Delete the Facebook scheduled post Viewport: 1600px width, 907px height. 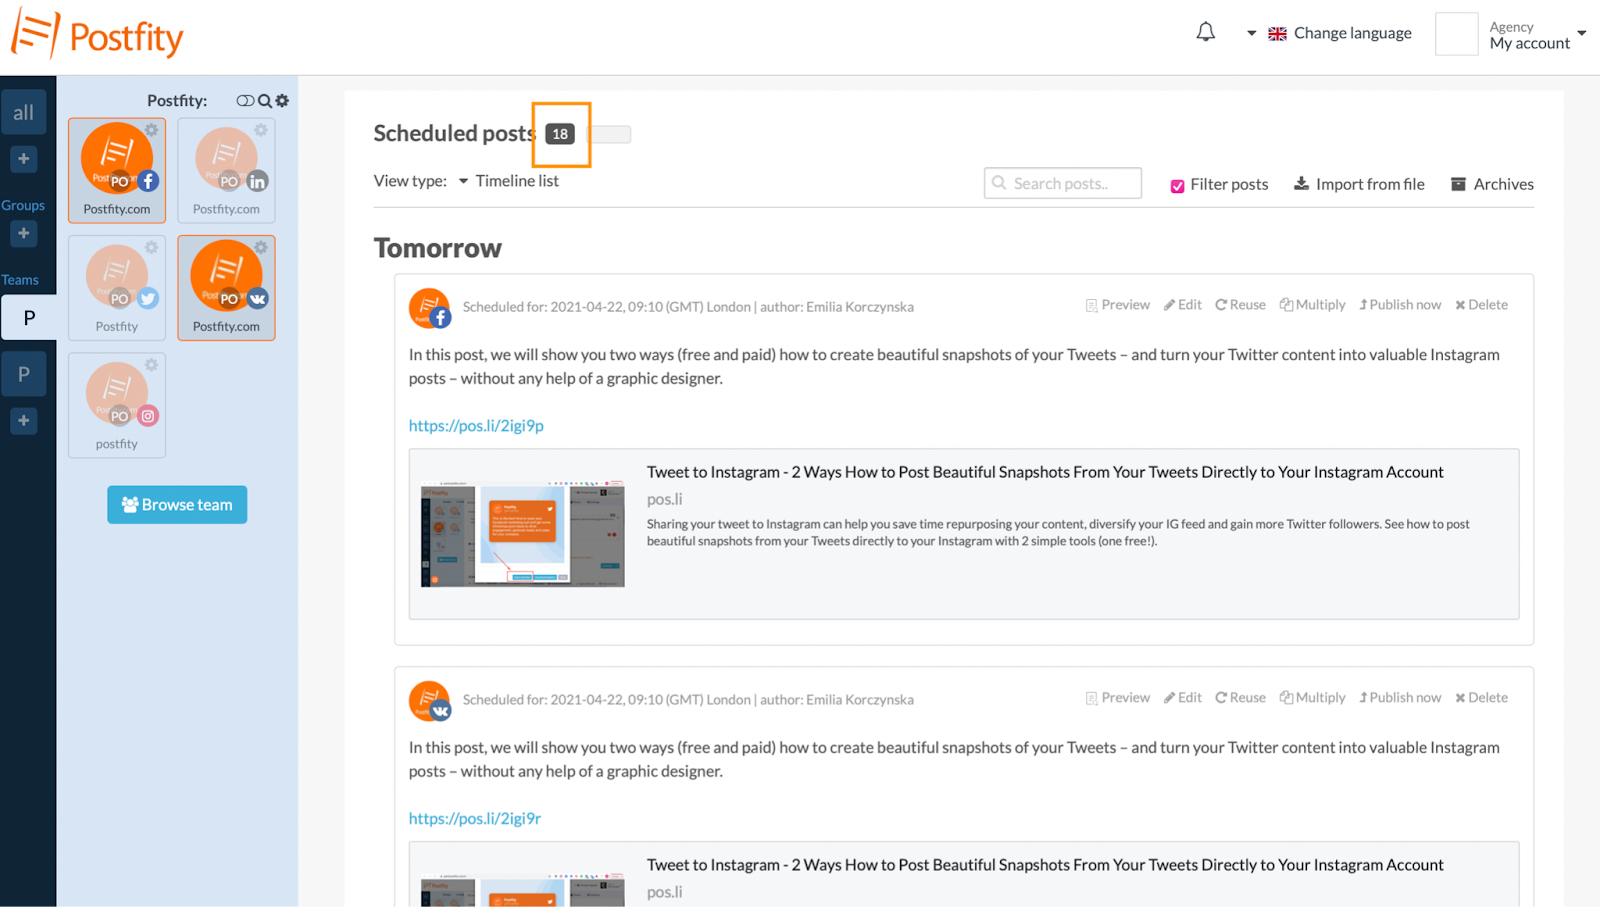(1481, 305)
